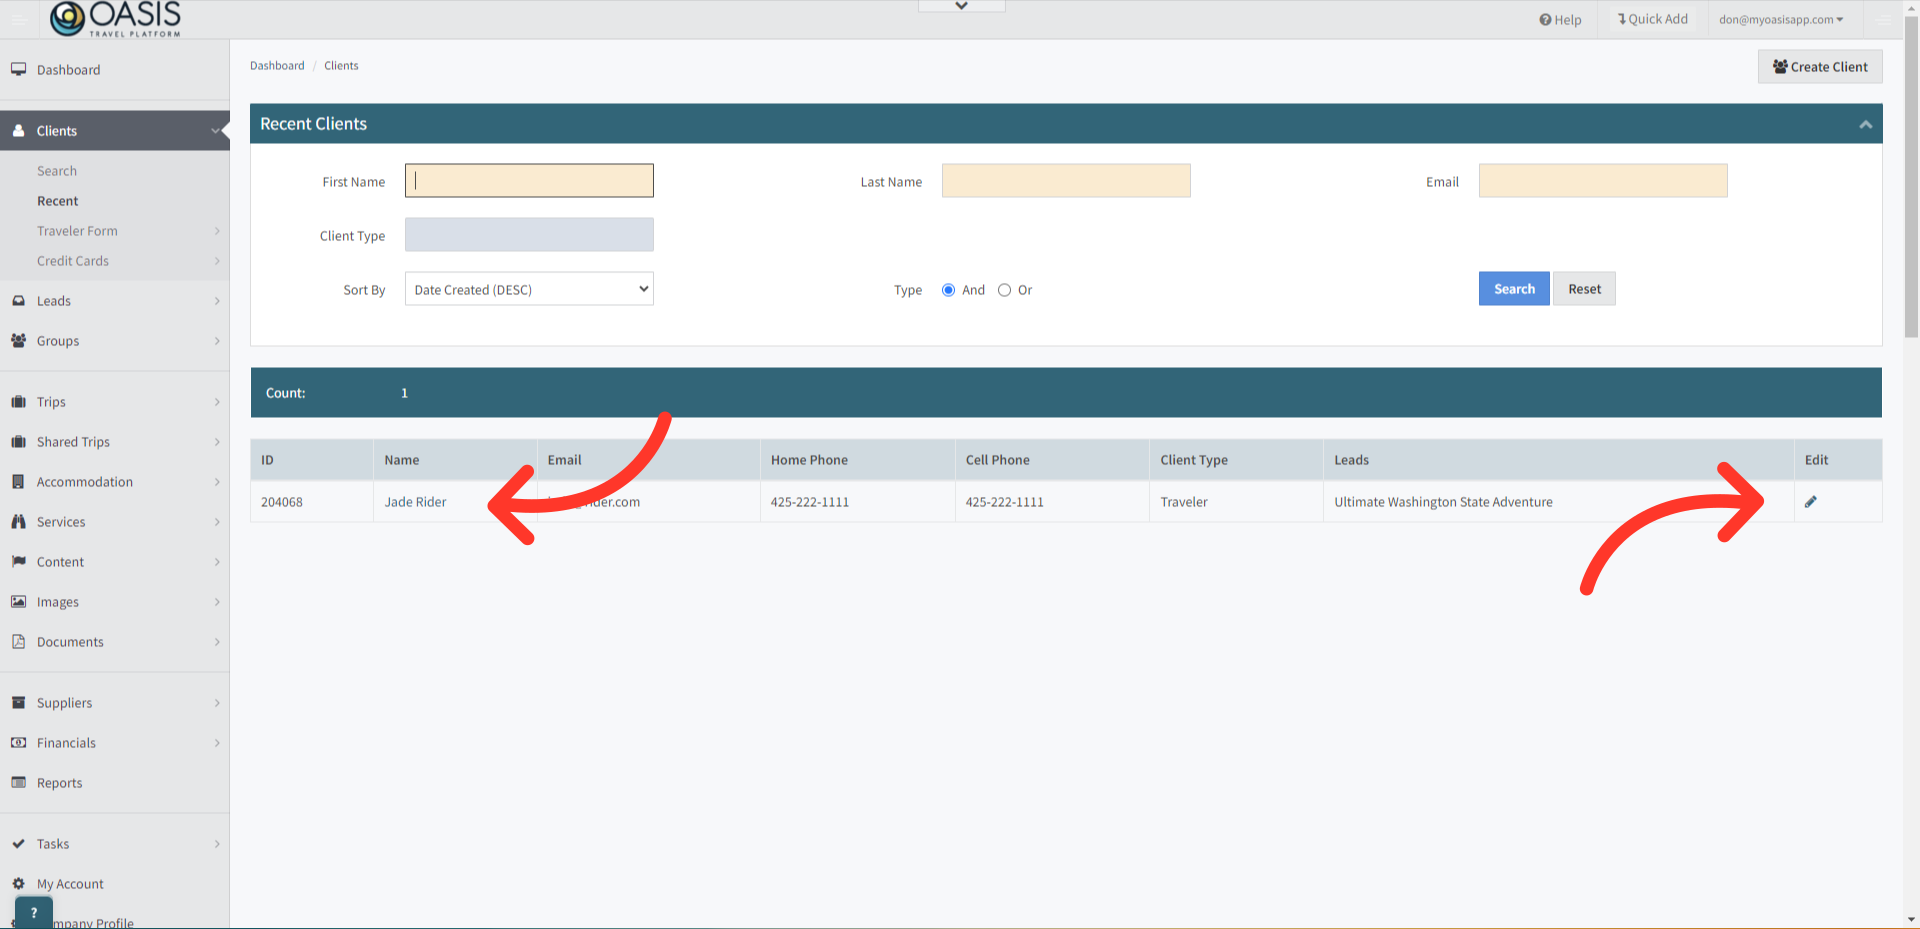The image size is (1920, 929).
Task: Open the Search item under Clients
Action: (x=57, y=171)
